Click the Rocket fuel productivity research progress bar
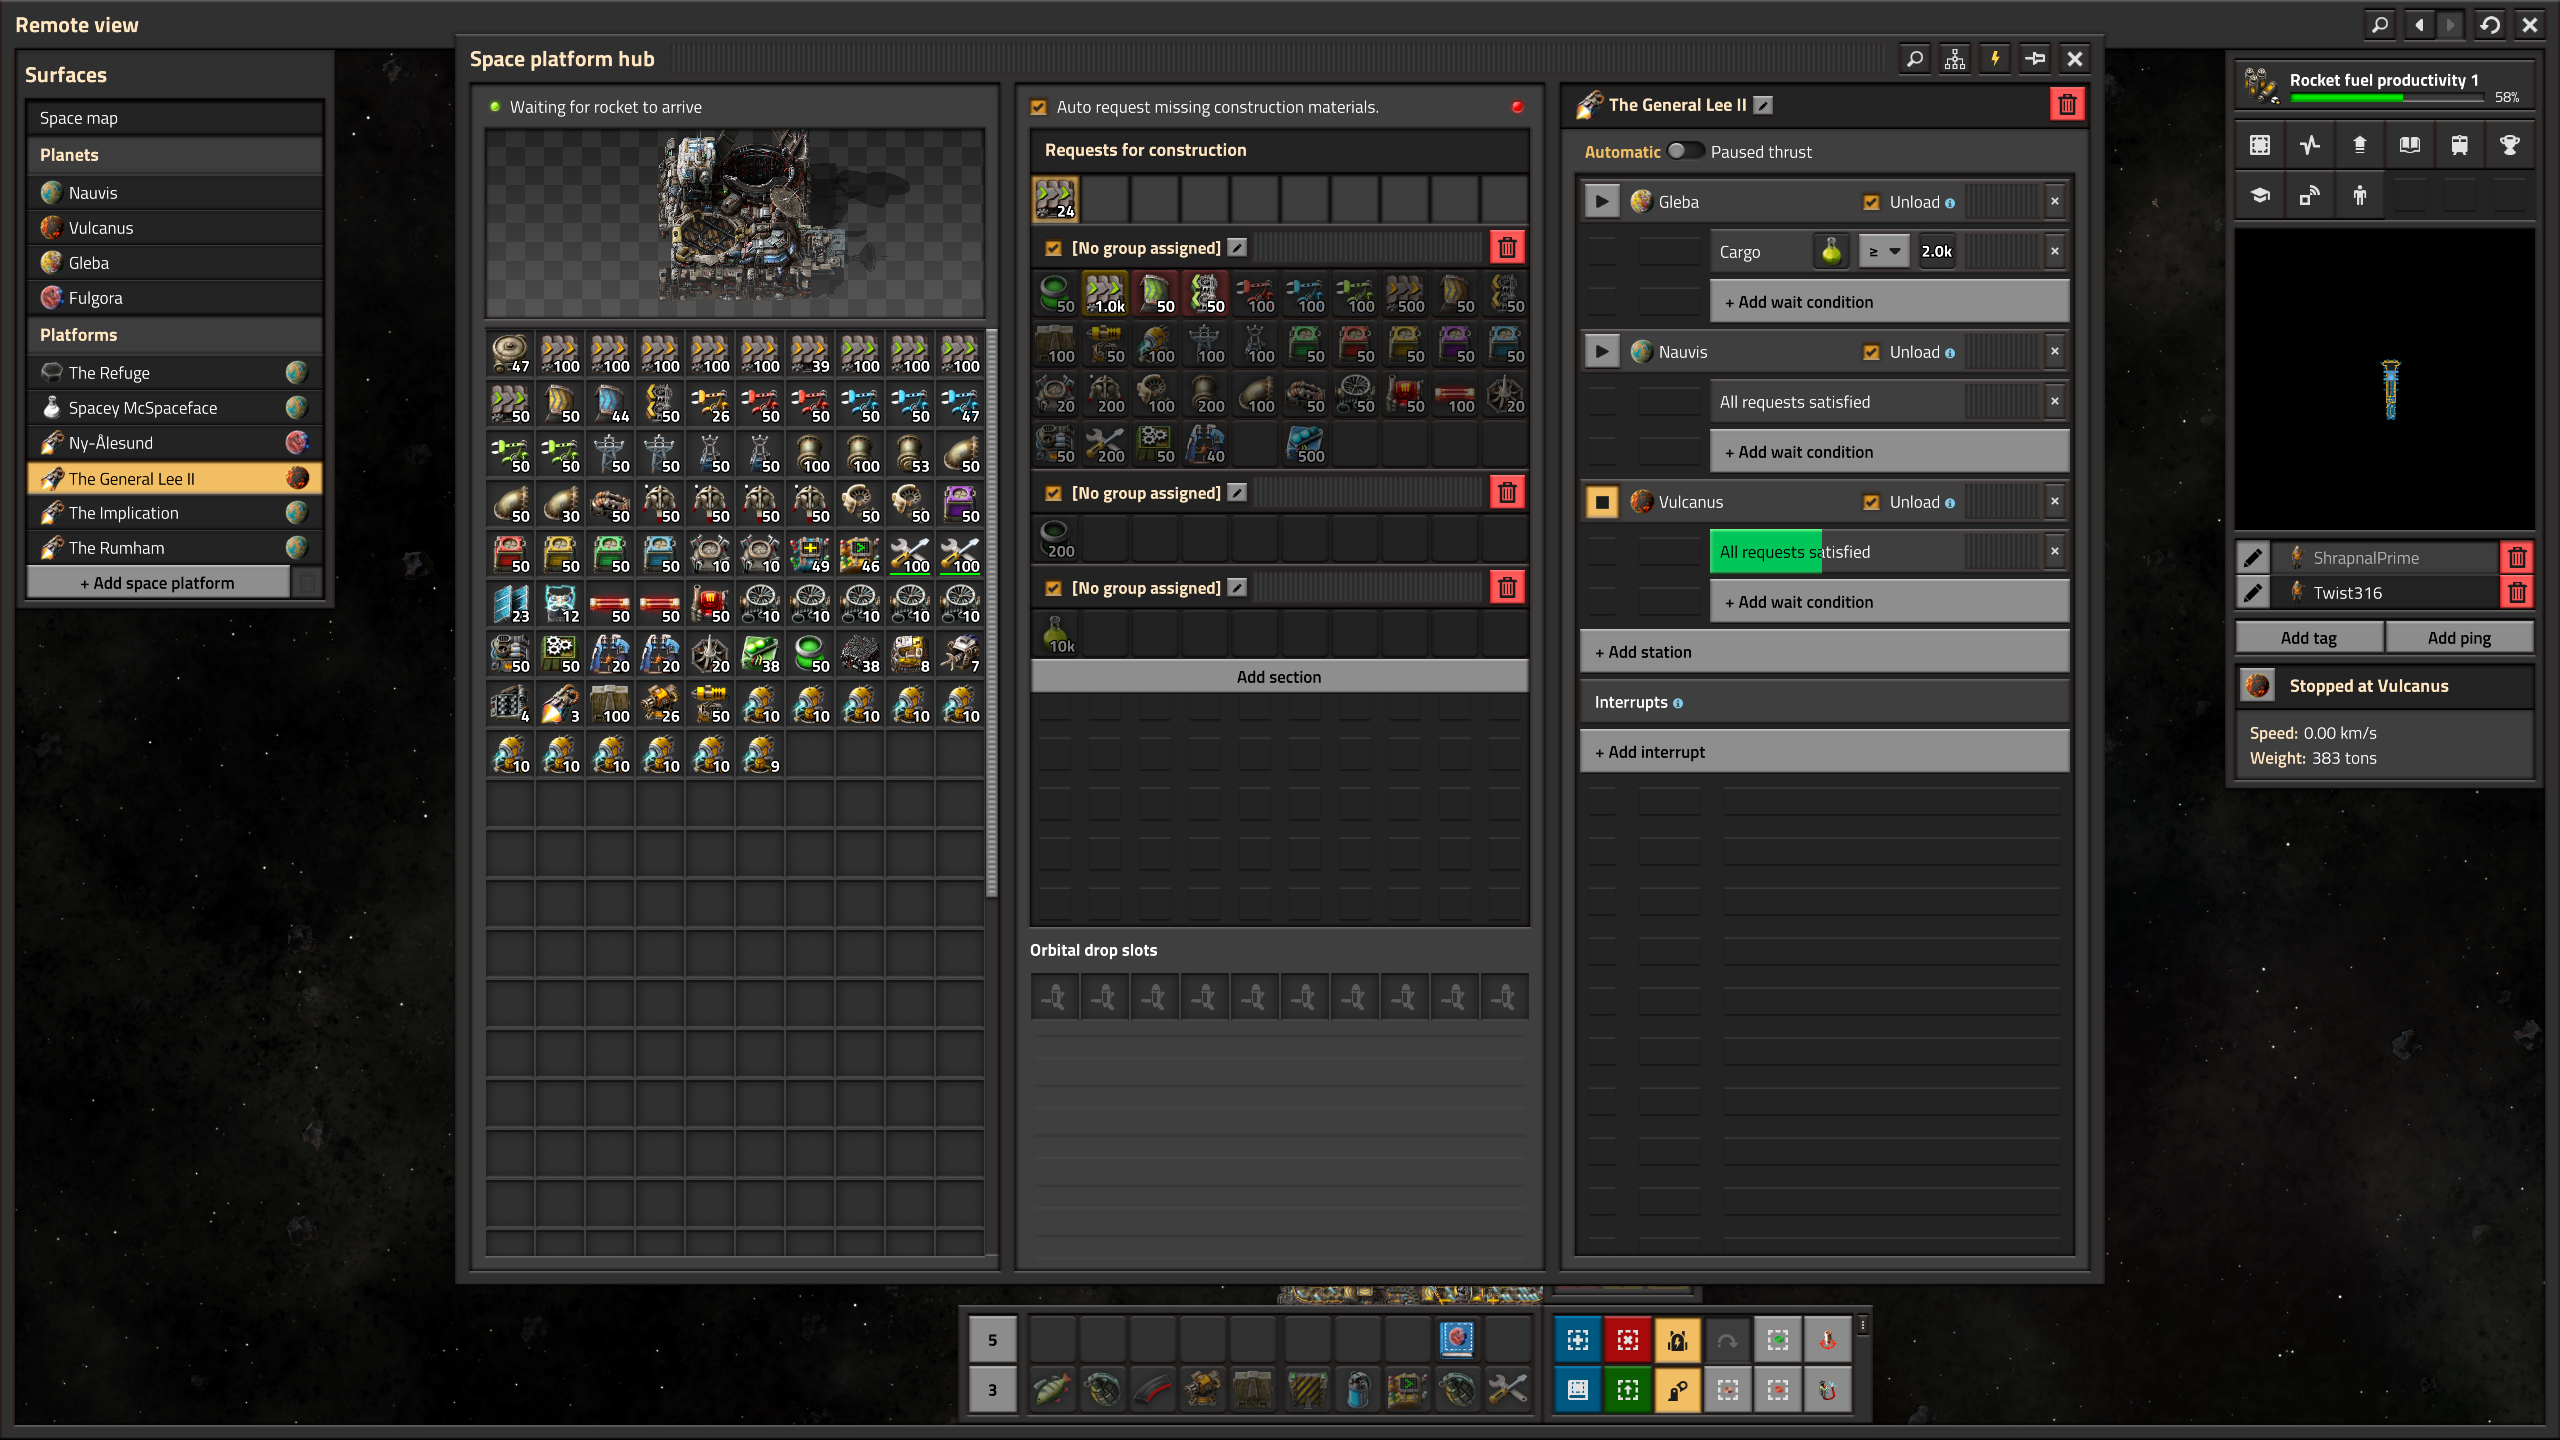The height and width of the screenshot is (1440, 2560). tap(2387, 98)
